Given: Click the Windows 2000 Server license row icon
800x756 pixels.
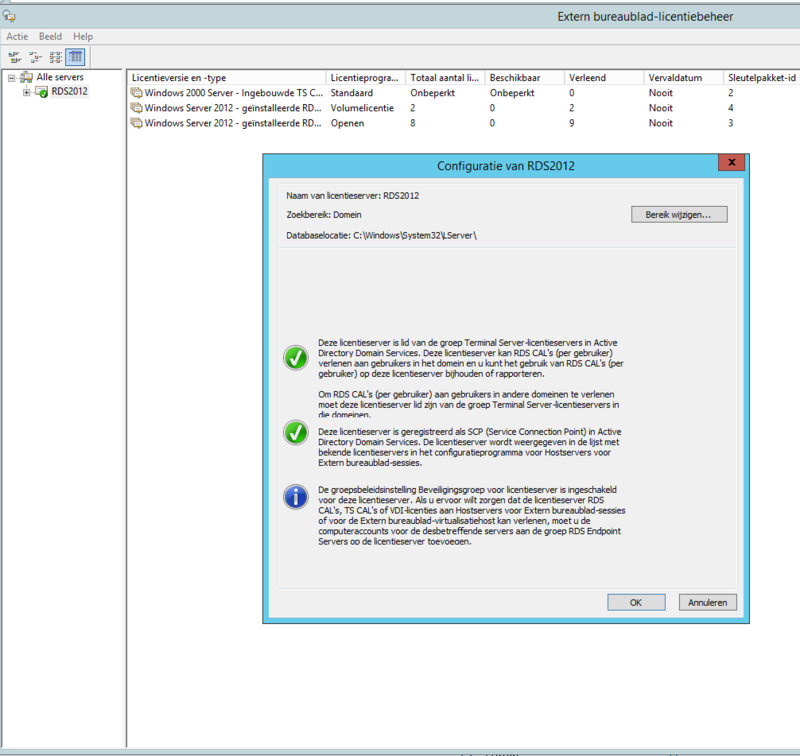Looking at the screenshot, I should [x=136, y=92].
